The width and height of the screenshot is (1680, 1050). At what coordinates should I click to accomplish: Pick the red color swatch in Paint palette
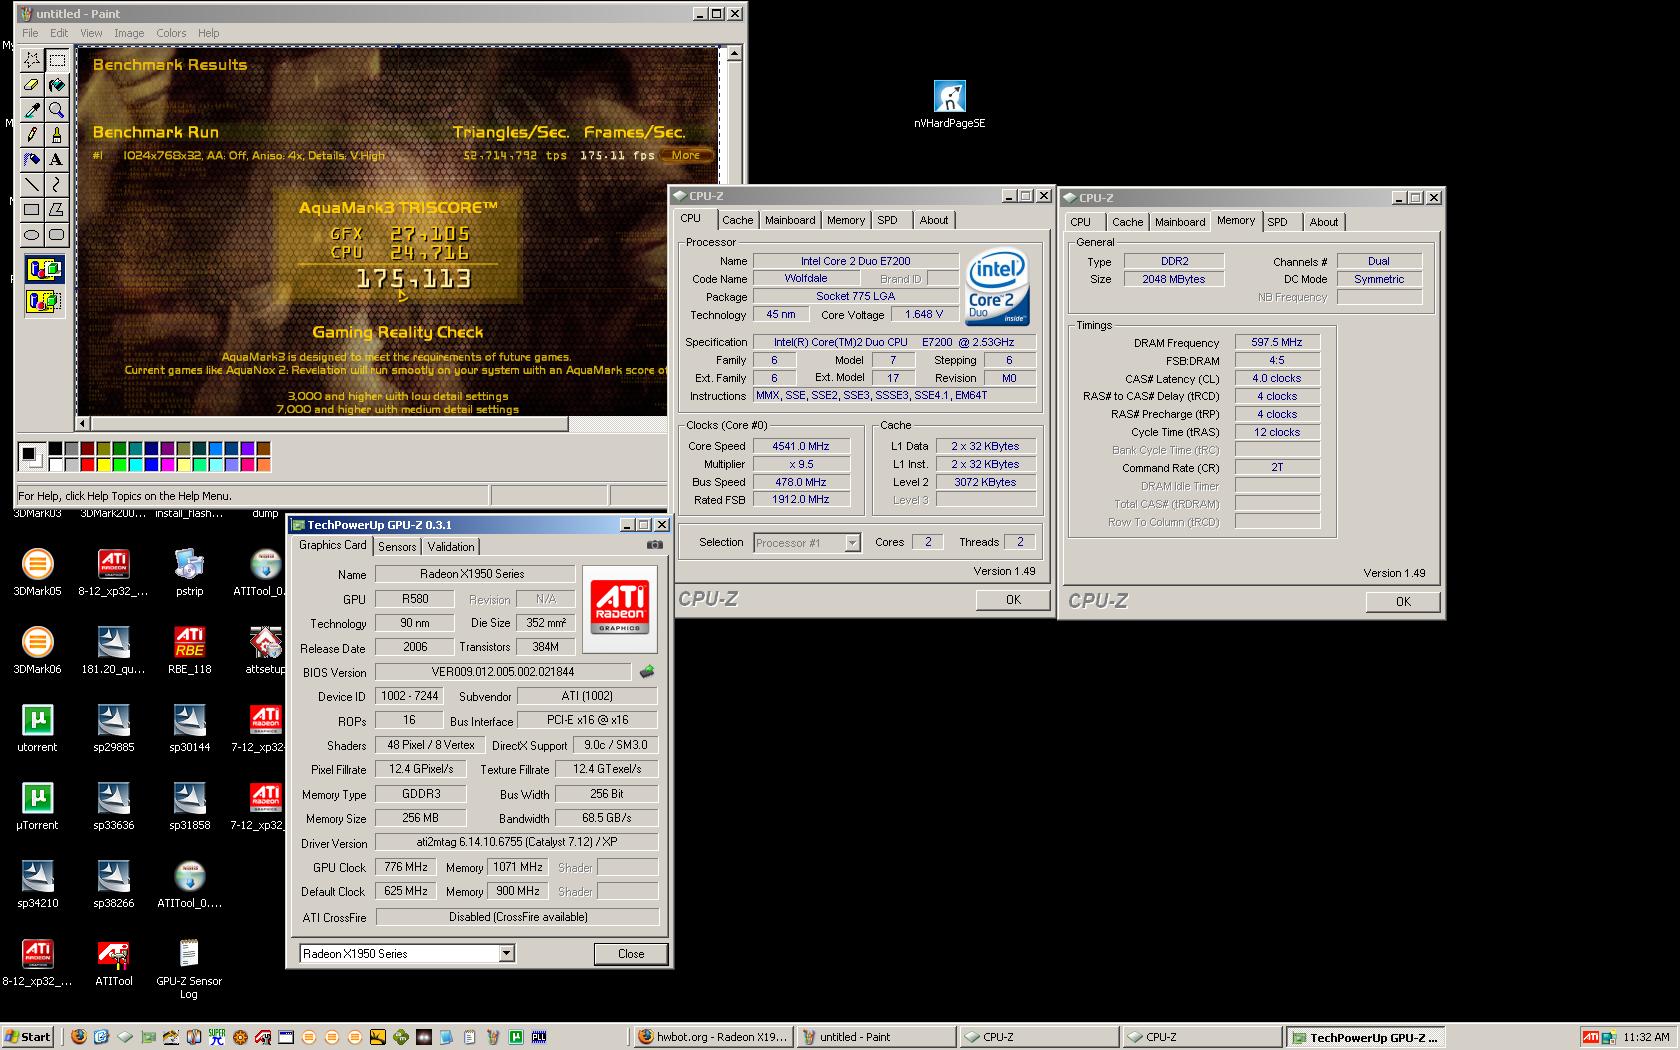click(x=87, y=464)
